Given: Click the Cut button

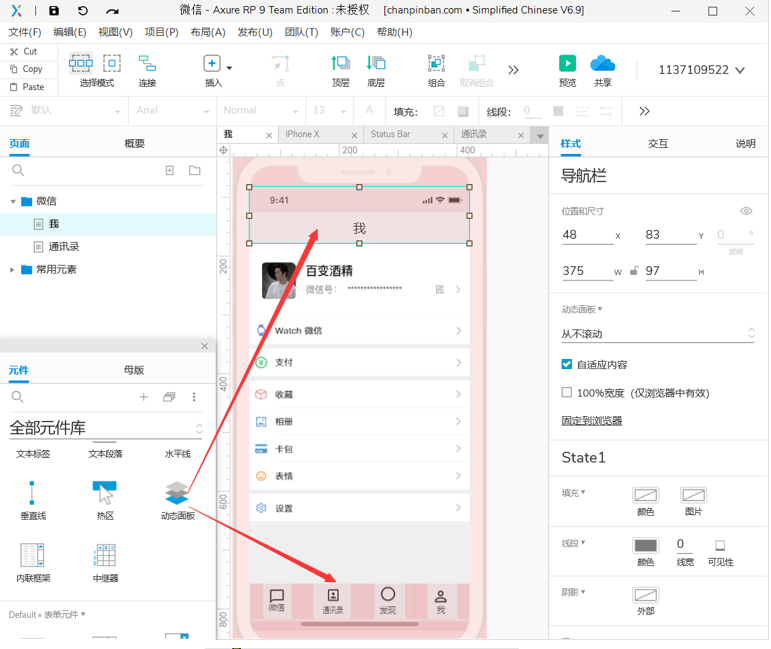Looking at the screenshot, I should point(24,52).
